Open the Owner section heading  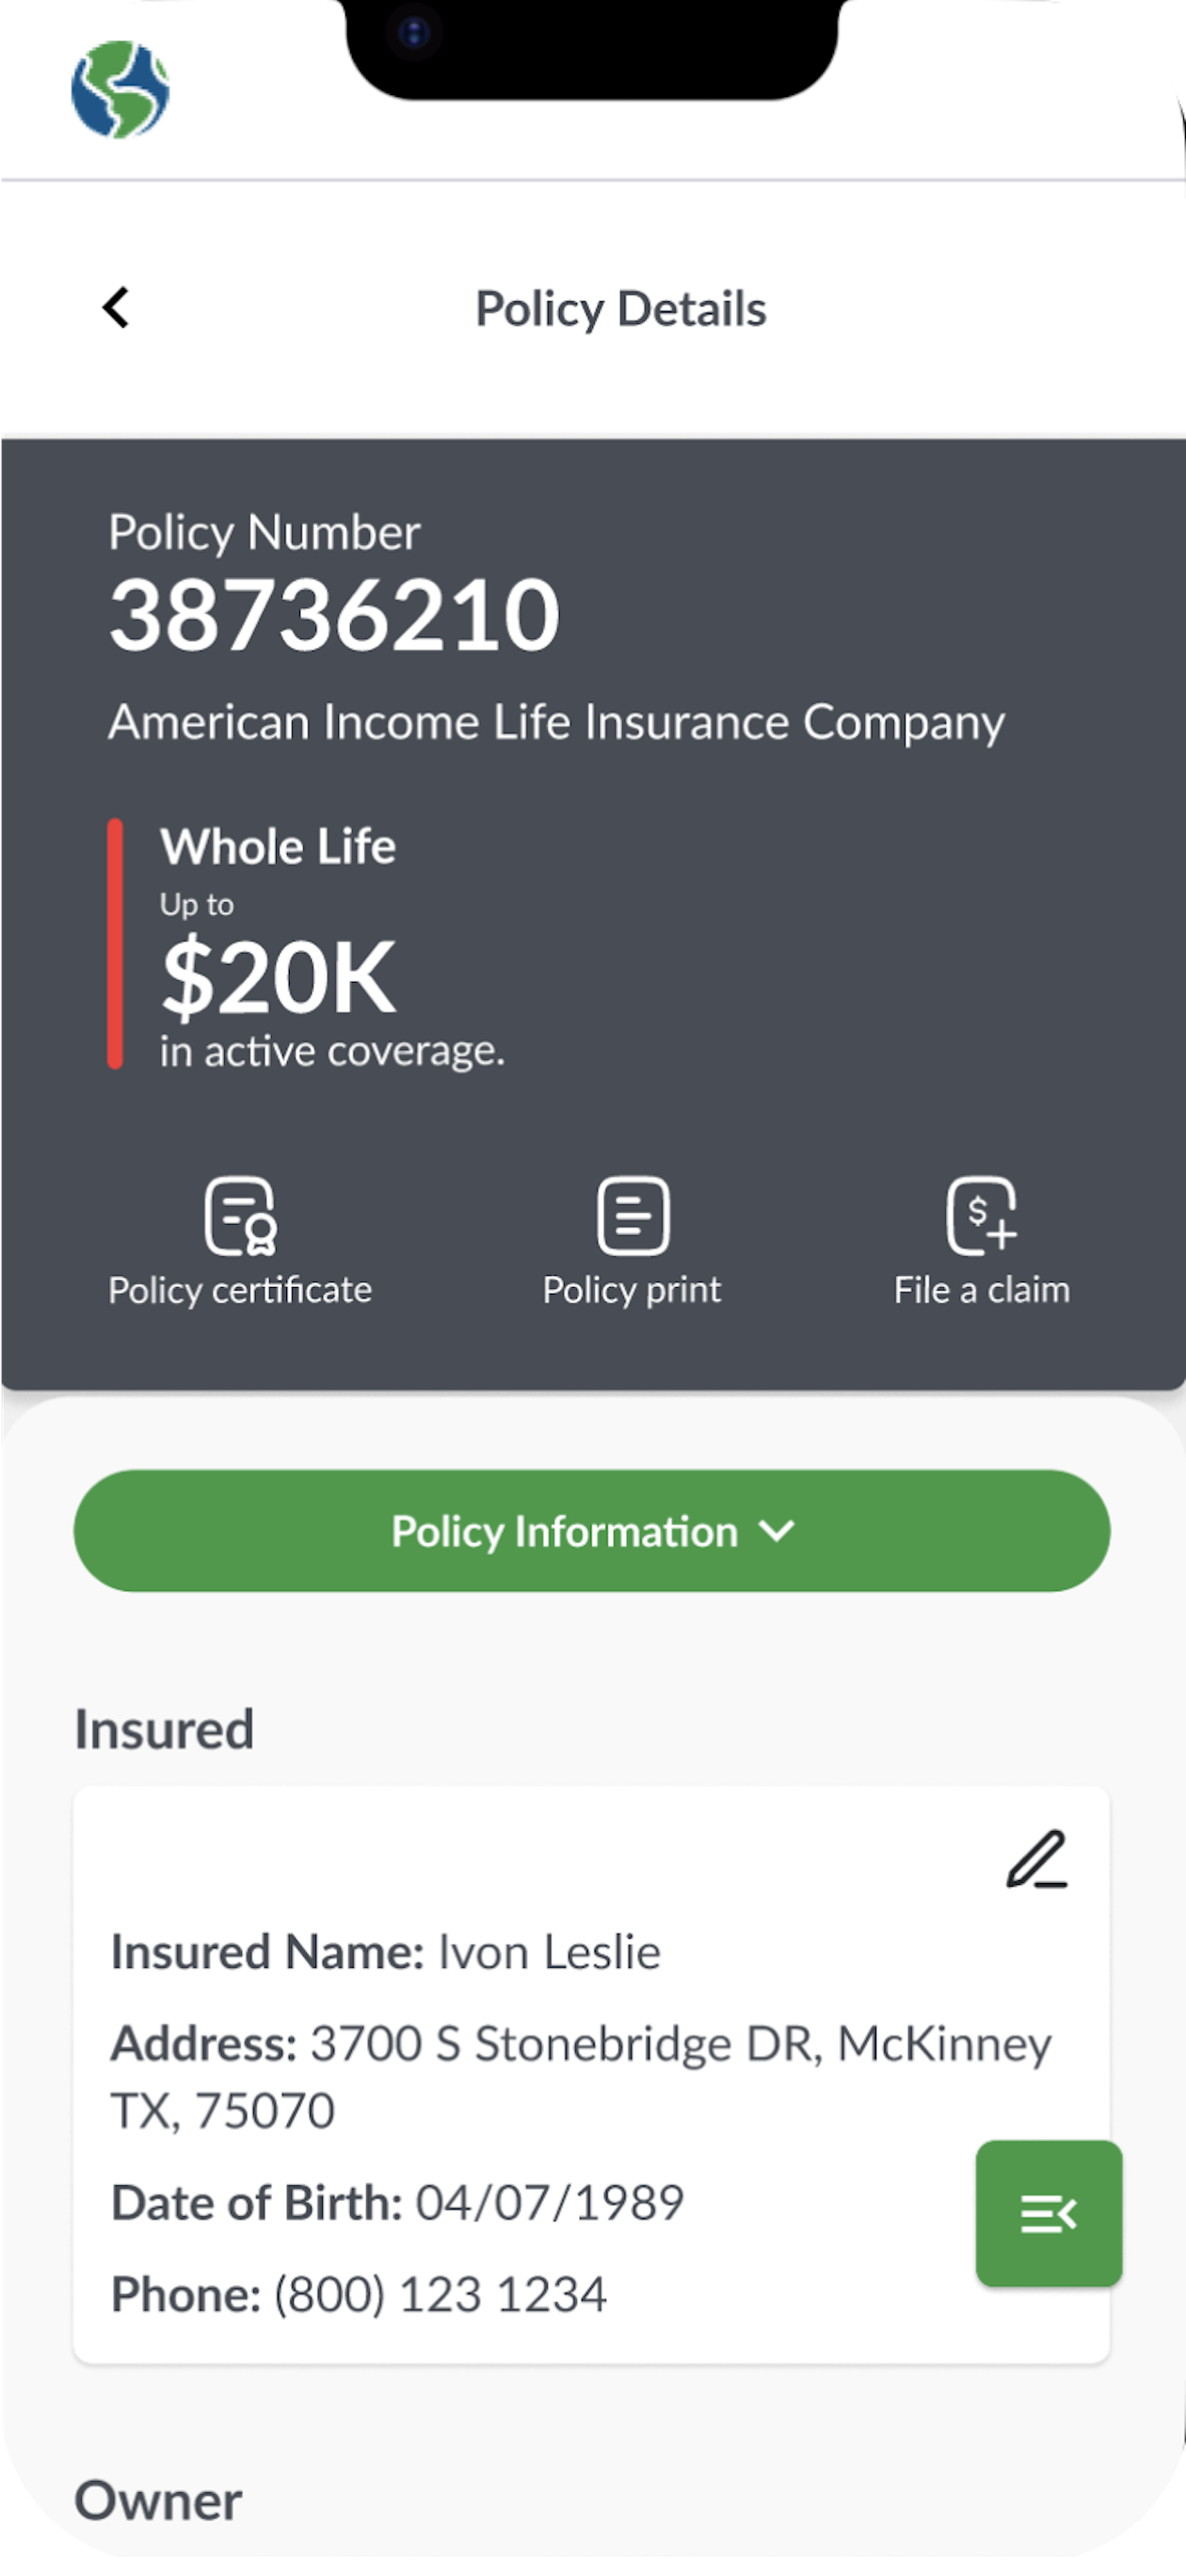pos(158,2500)
